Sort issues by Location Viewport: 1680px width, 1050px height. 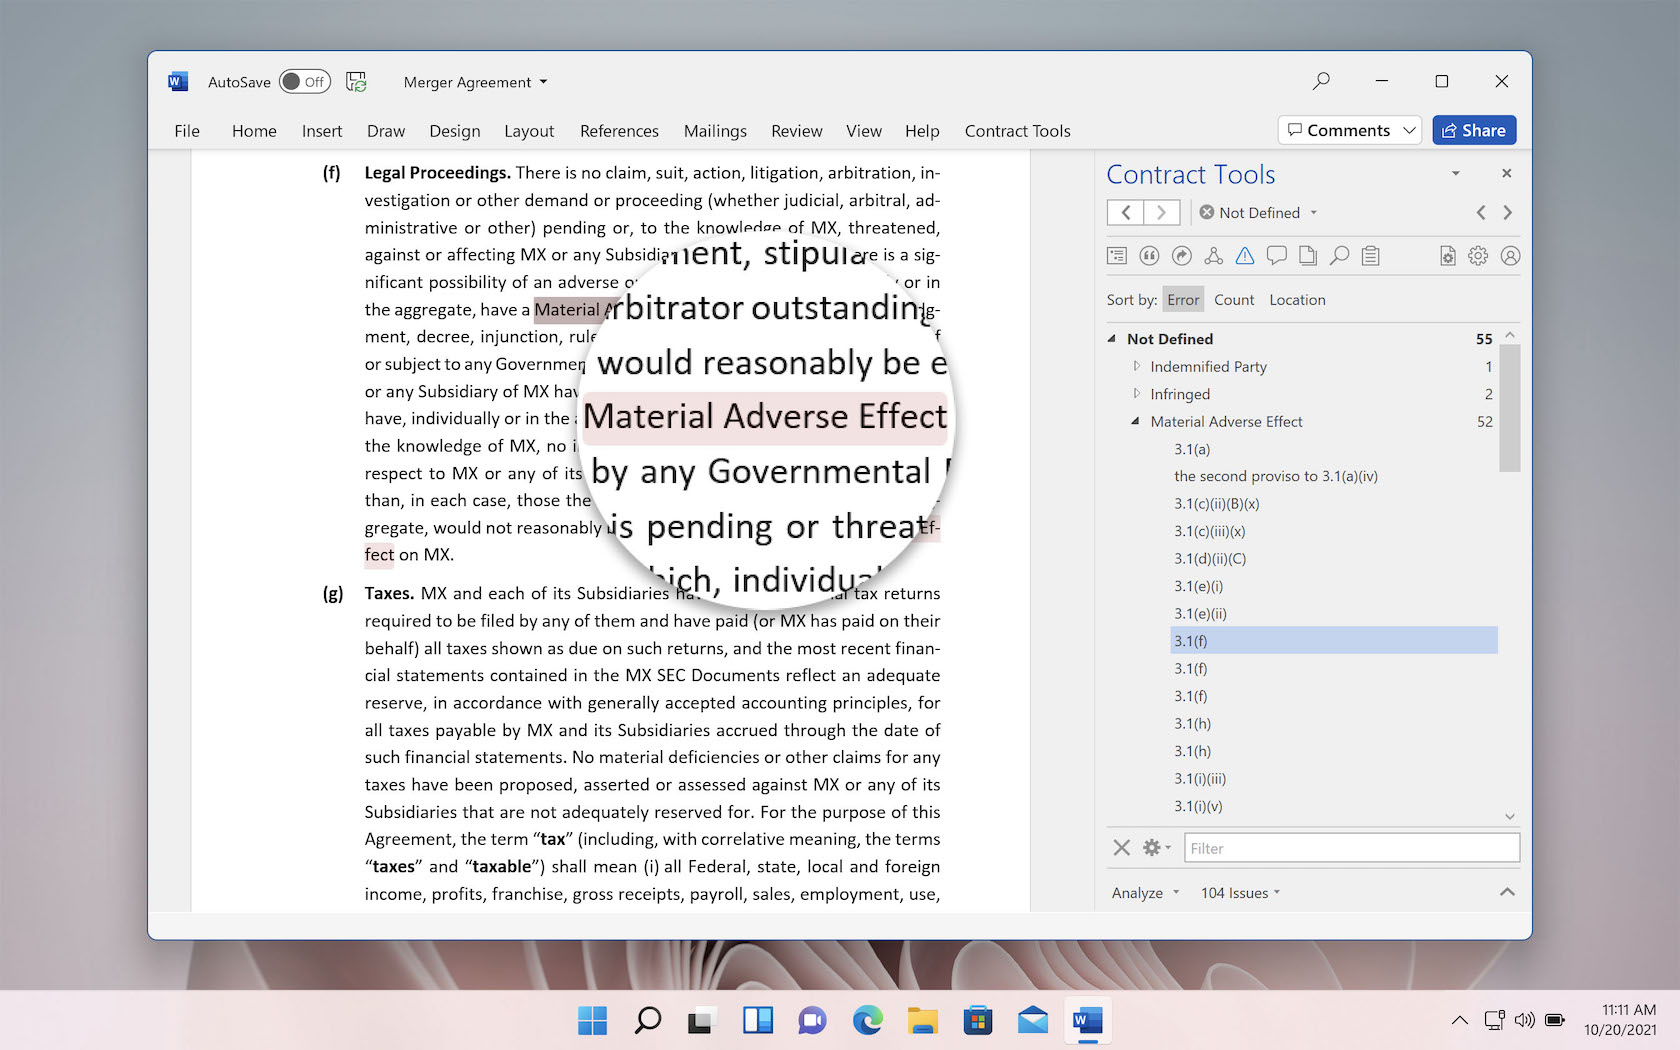(x=1297, y=300)
